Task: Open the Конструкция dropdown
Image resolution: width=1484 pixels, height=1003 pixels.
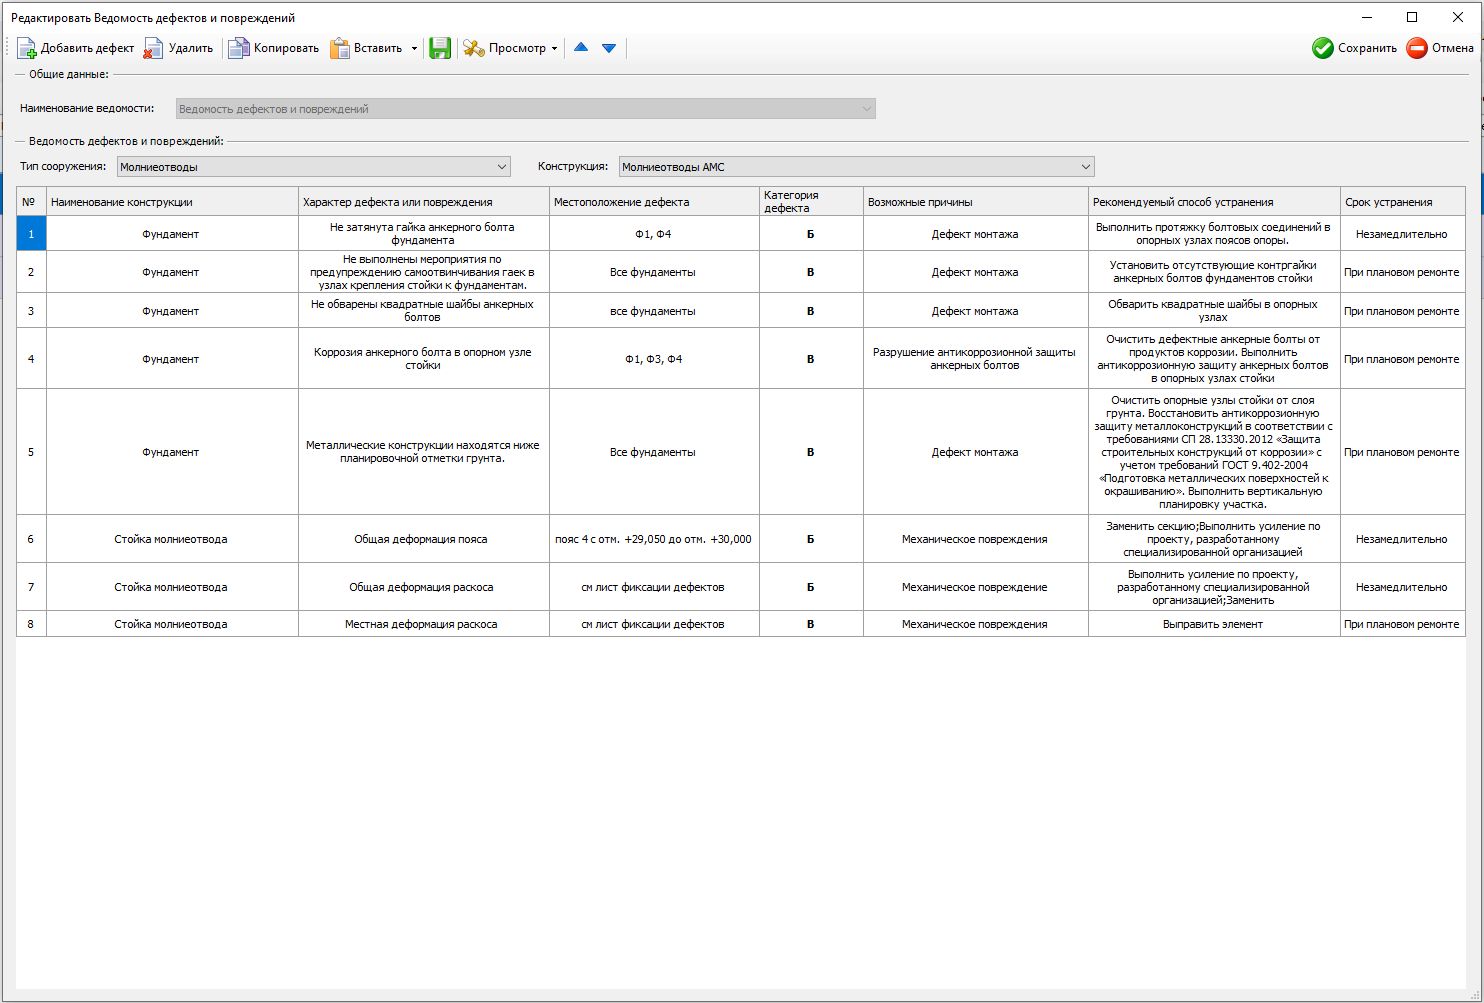Action: [857, 167]
